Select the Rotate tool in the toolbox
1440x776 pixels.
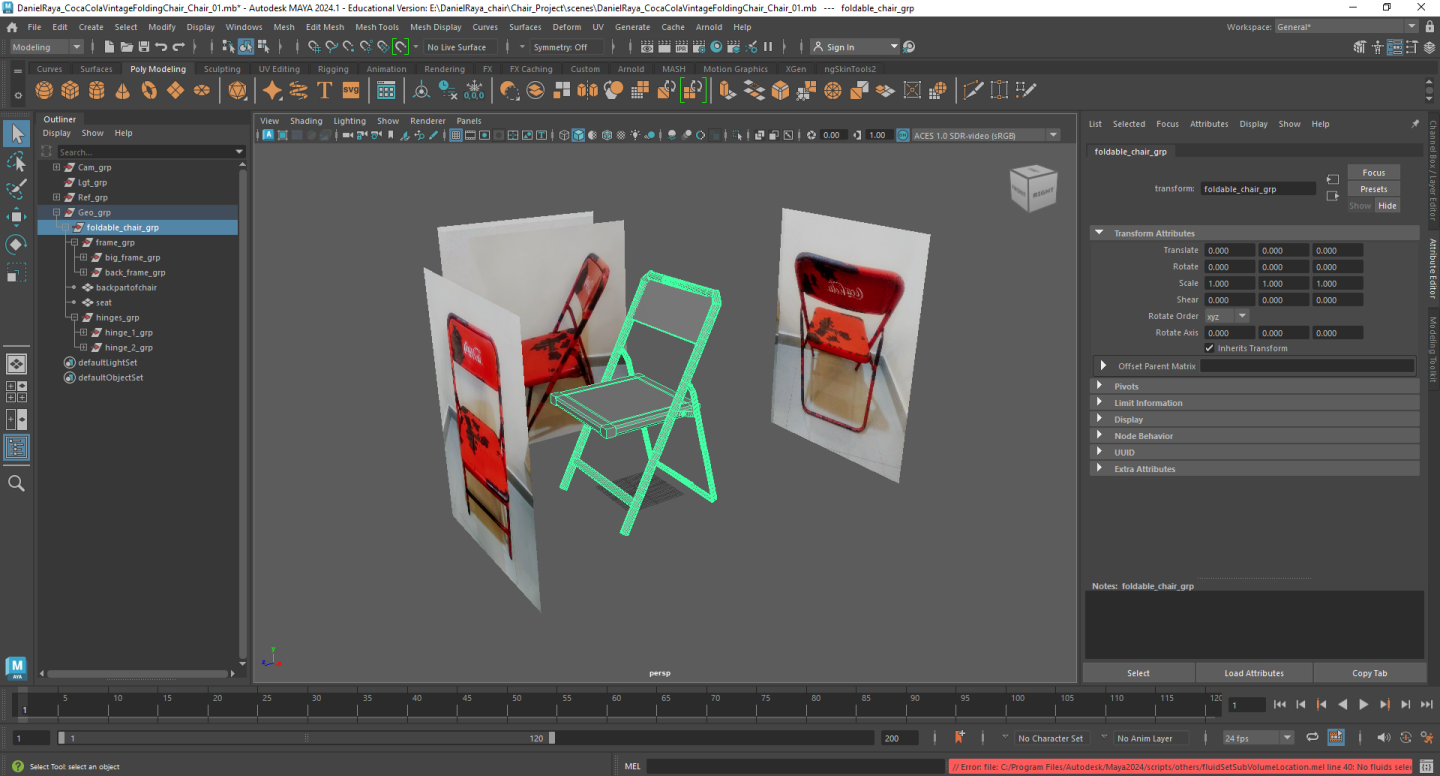[x=17, y=245]
